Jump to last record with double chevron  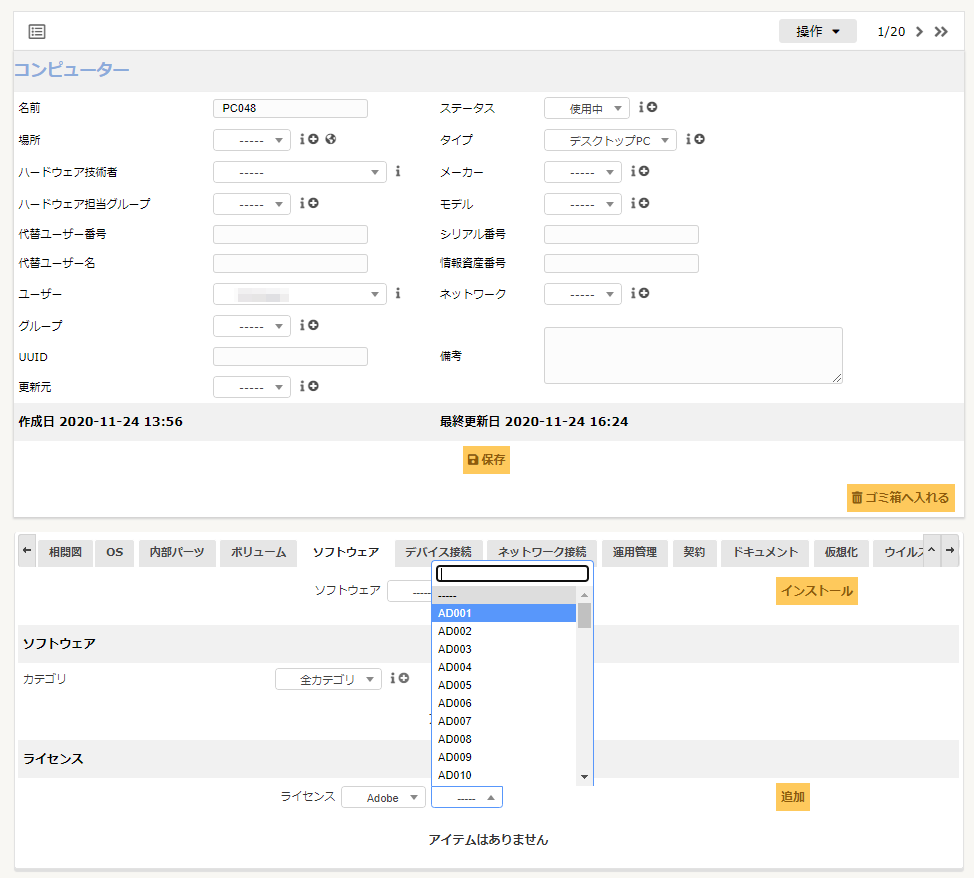941,32
